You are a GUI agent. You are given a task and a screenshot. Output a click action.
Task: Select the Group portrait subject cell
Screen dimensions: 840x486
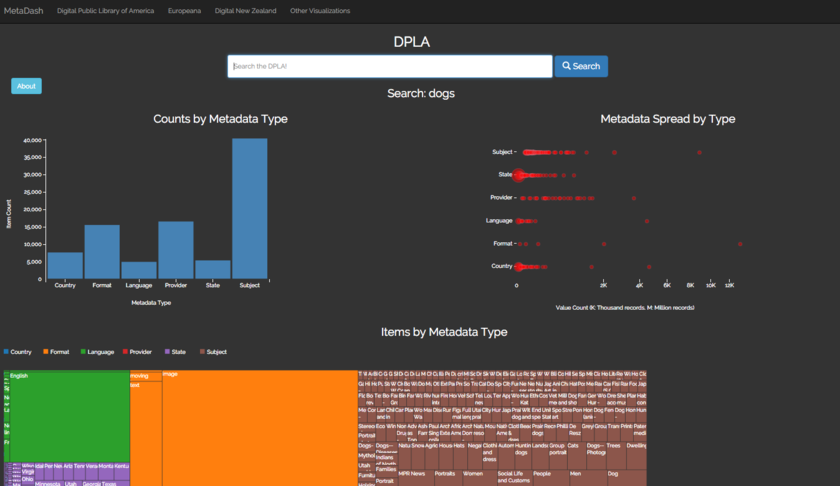[x=558, y=456]
